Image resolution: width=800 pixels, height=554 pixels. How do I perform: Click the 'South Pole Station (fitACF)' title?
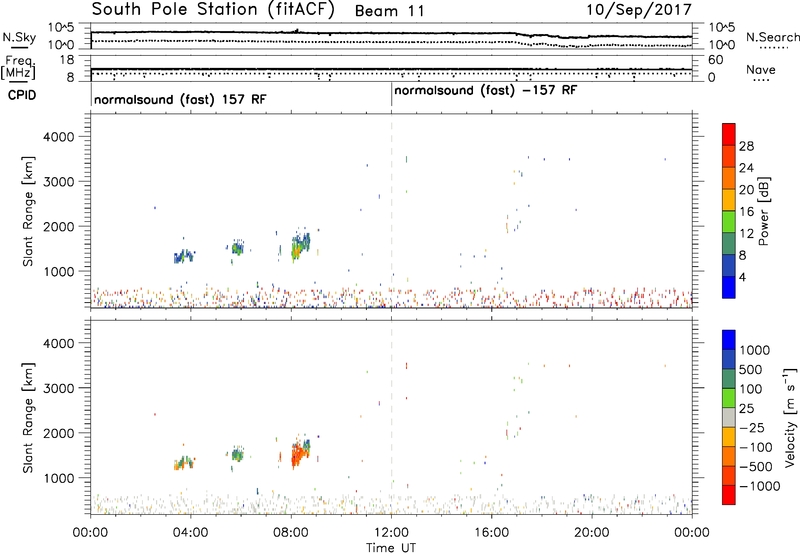[213, 10]
